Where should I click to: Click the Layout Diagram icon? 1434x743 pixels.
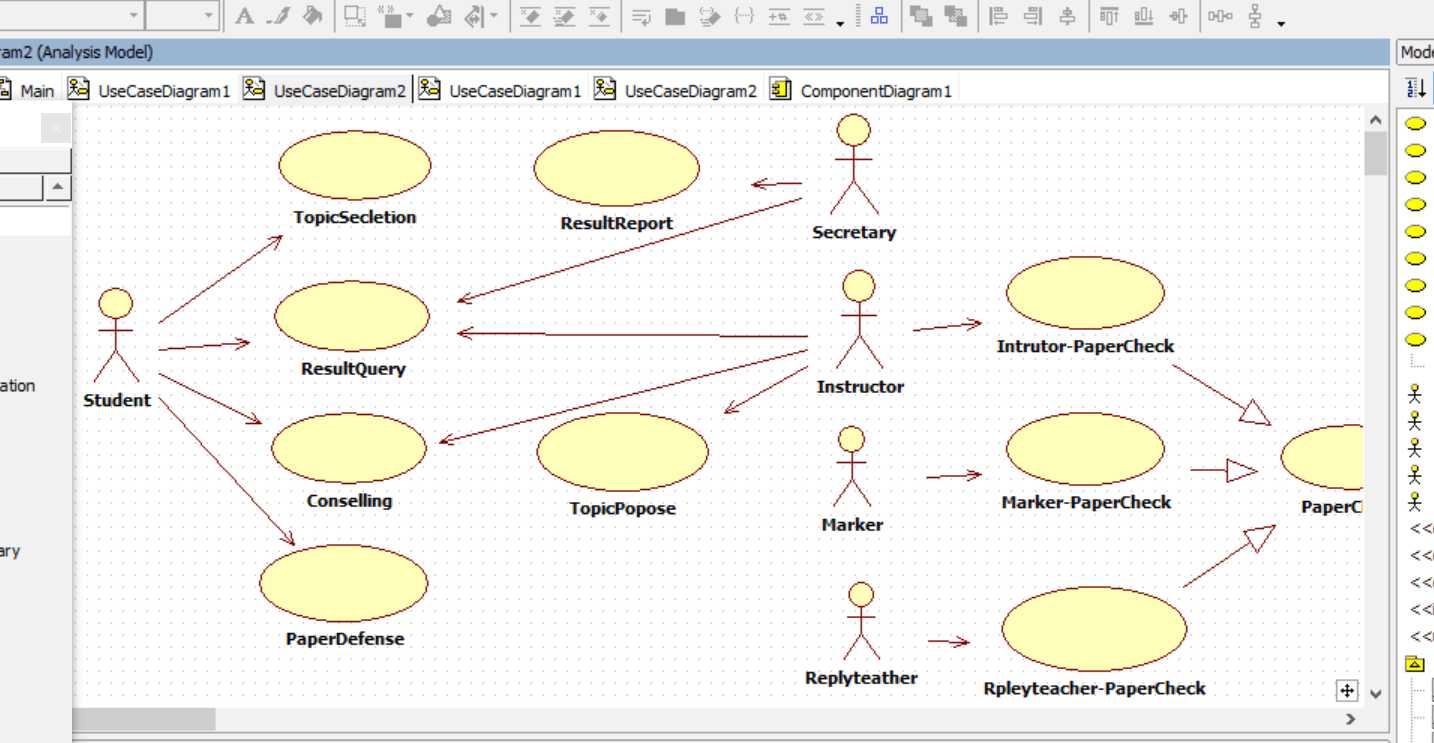(x=880, y=16)
